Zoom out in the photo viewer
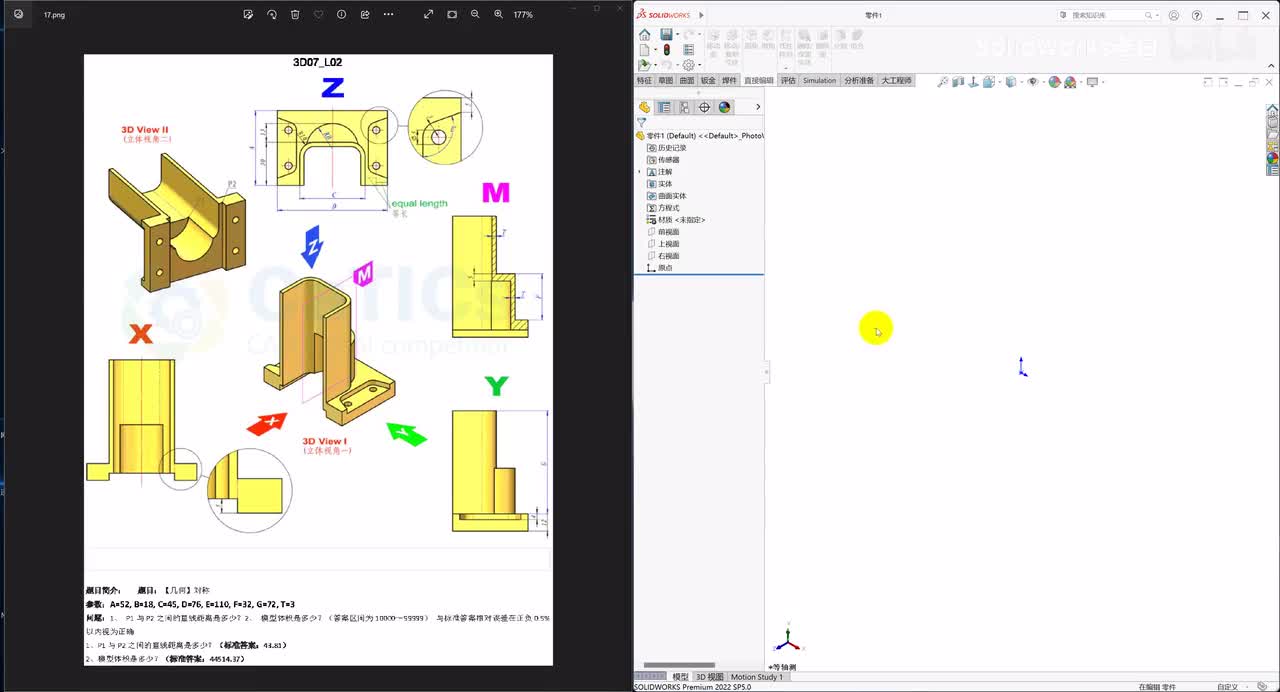Image resolution: width=1280 pixels, height=692 pixels. click(475, 15)
